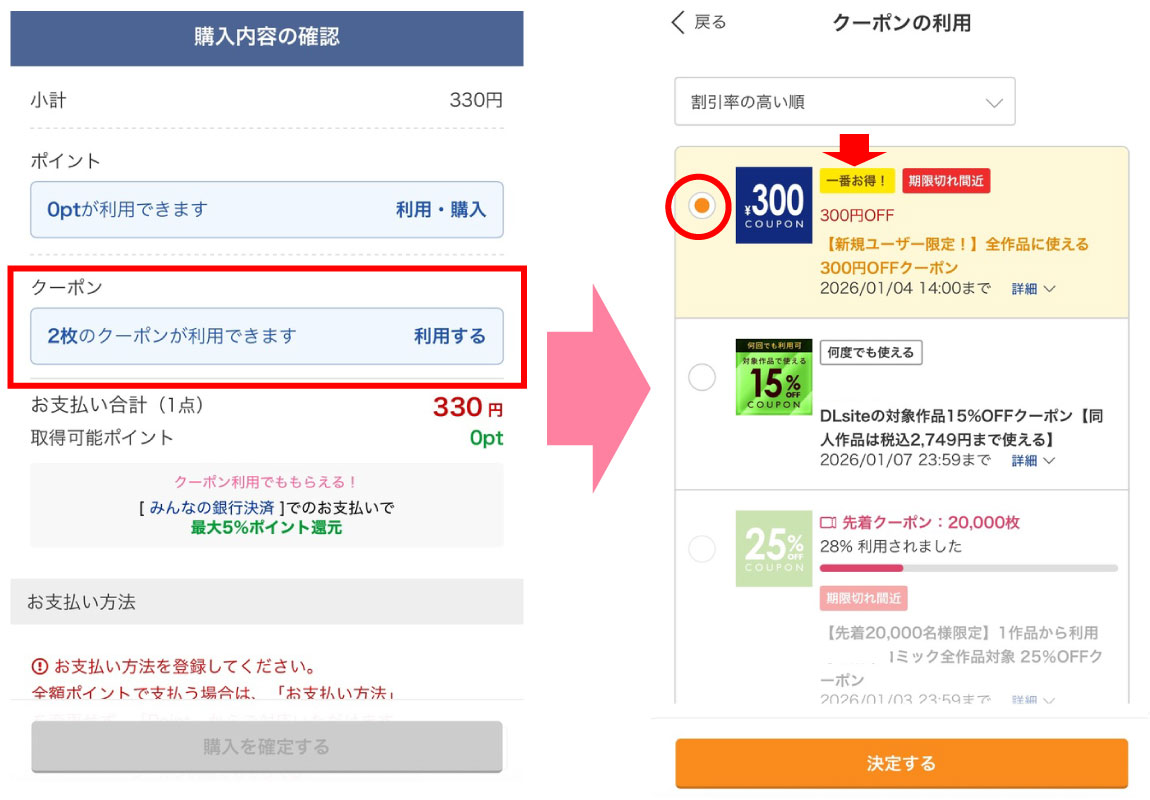The image size is (1150, 800).
Task: Click the 期限切れ間近 red badge
Action: pos(945,181)
